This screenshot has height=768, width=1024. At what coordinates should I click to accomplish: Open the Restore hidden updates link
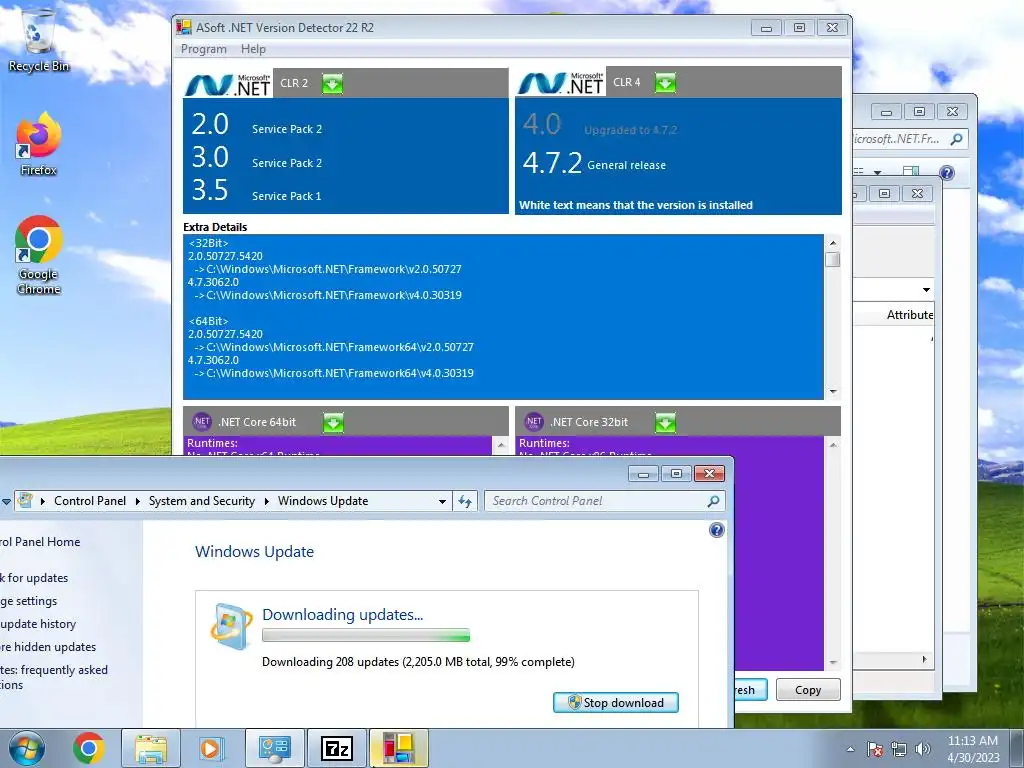48,647
